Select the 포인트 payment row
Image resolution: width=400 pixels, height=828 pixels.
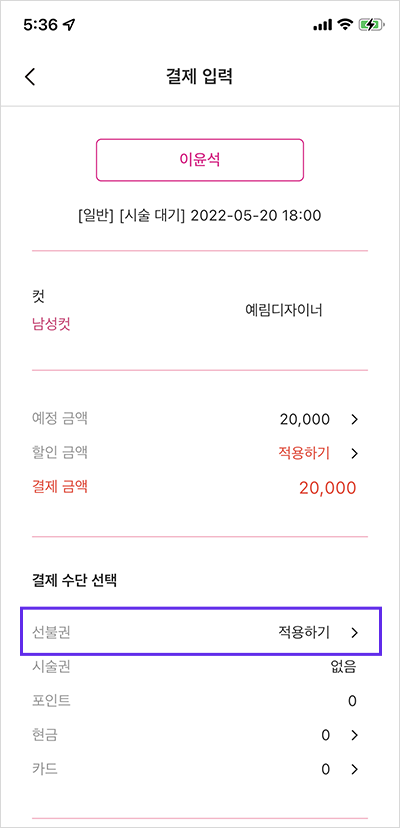(x=200, y=701)
